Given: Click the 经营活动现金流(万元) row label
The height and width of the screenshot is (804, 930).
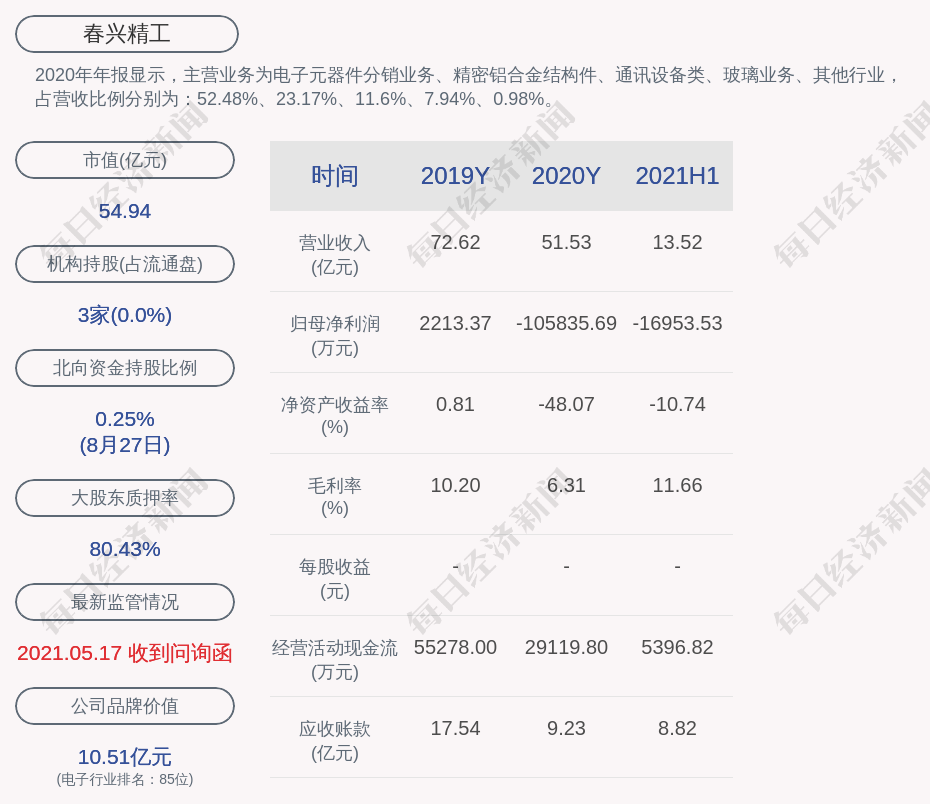Looking at the screenshot, I should coord(335,659).
